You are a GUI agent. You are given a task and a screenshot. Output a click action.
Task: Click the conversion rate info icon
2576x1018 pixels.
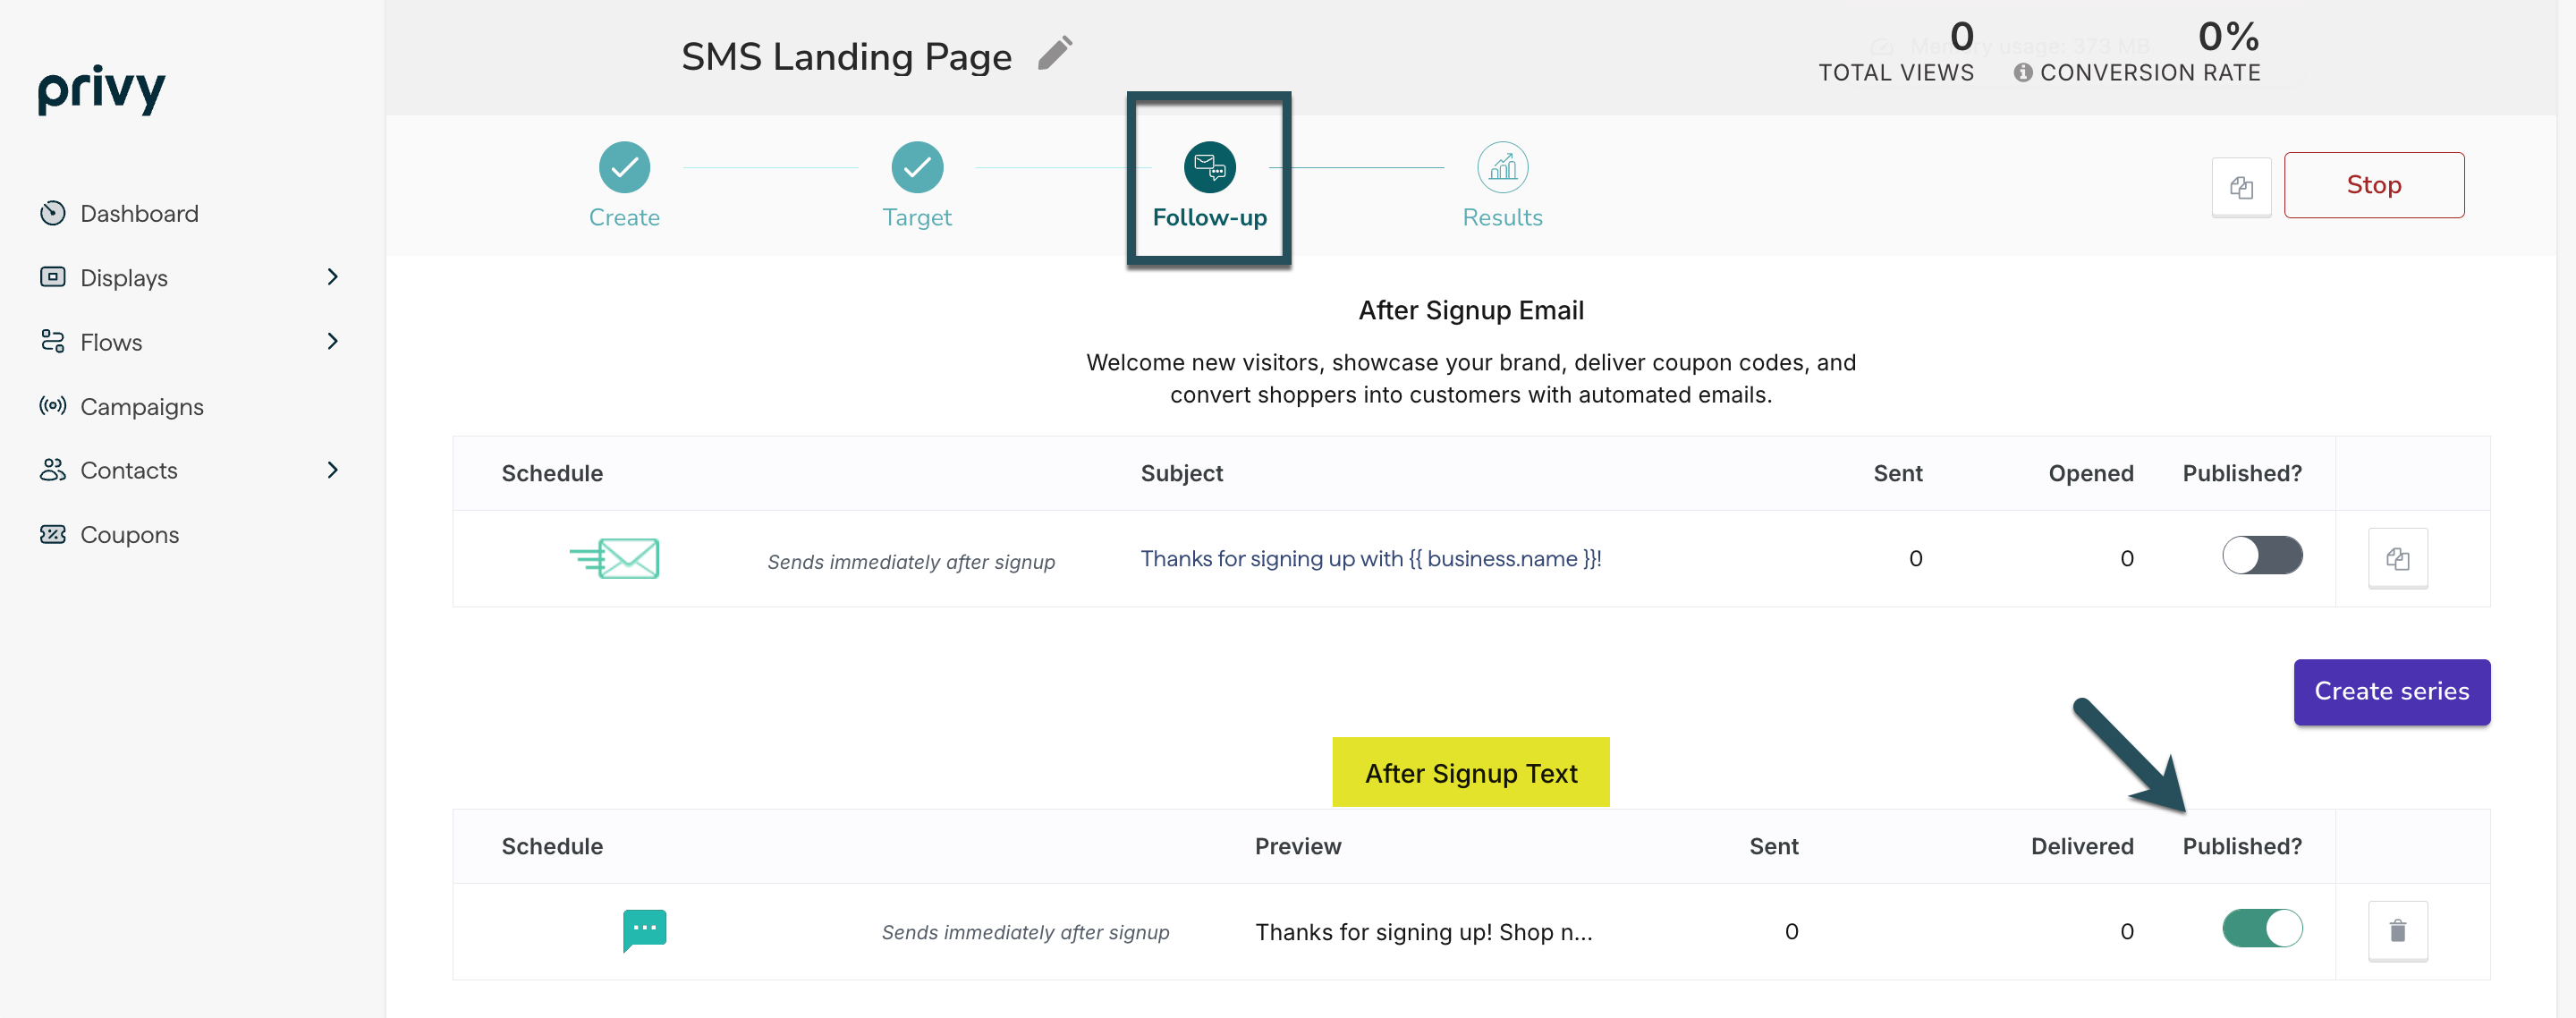pyautogui.click(x=2022, y=73)
